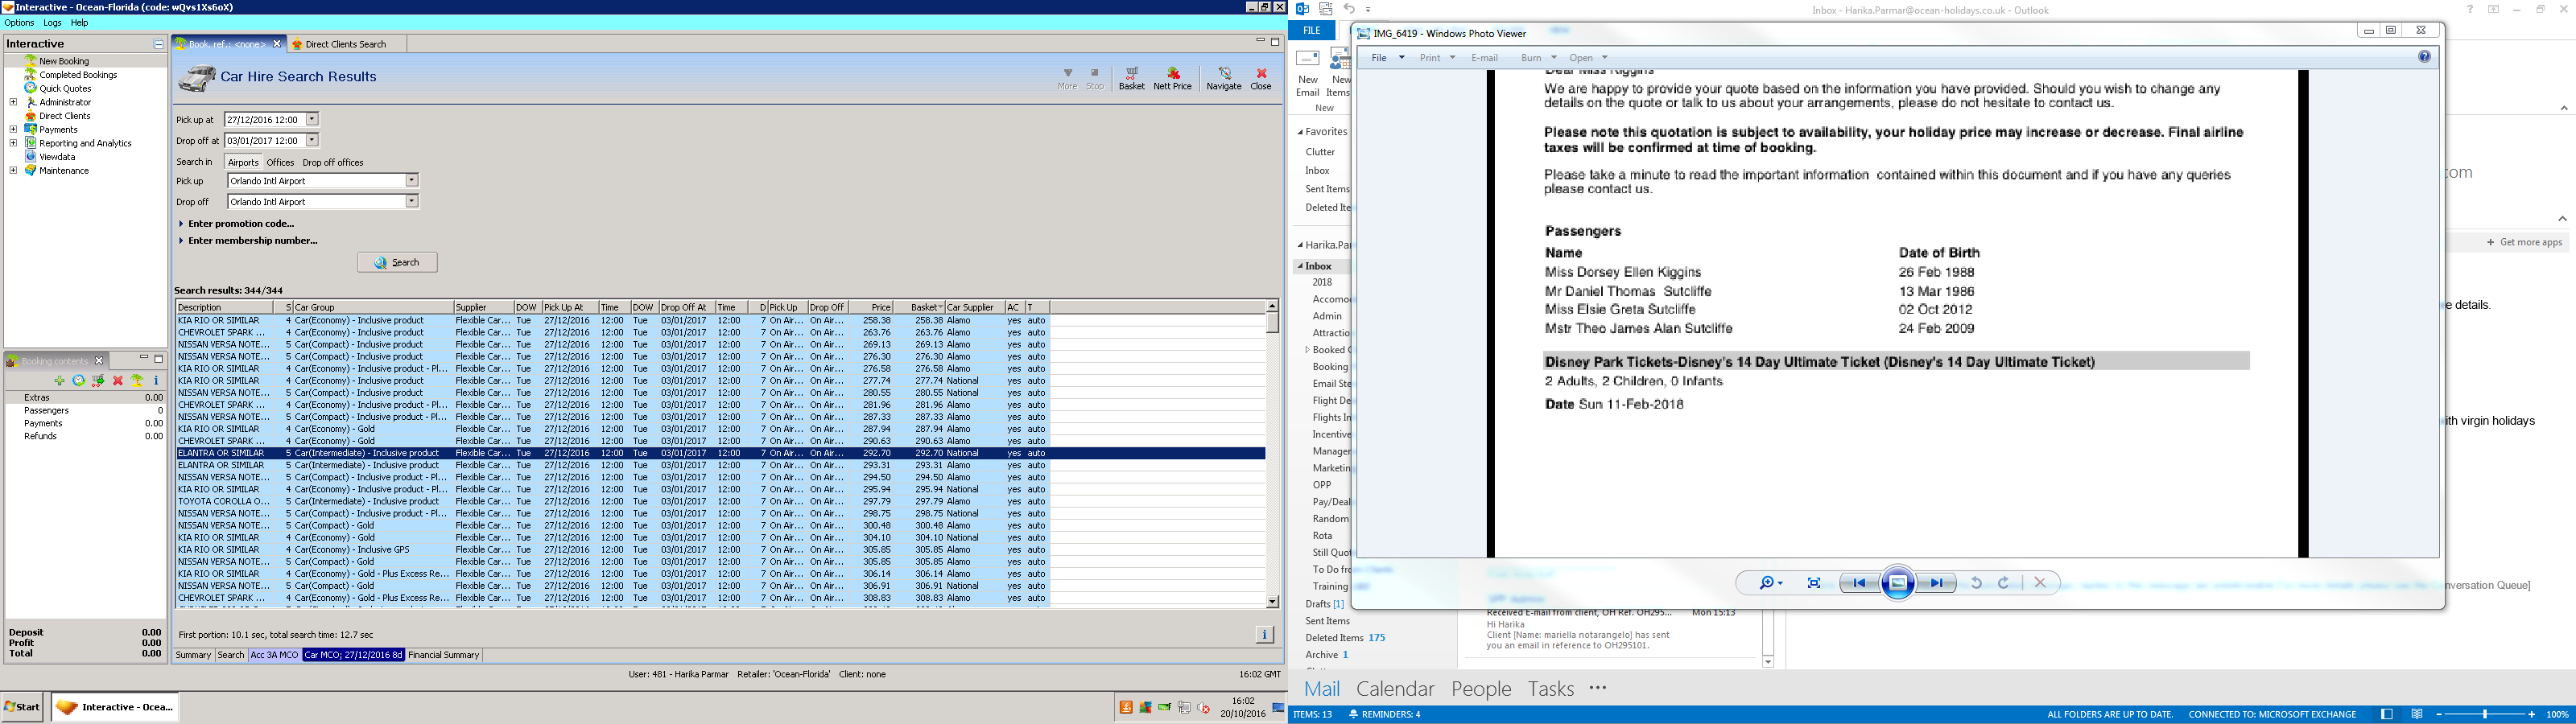2576x724 pixels.
Task: Click the info button beside the search time status
Action: pyautogui.click(x=1264, y=634)
